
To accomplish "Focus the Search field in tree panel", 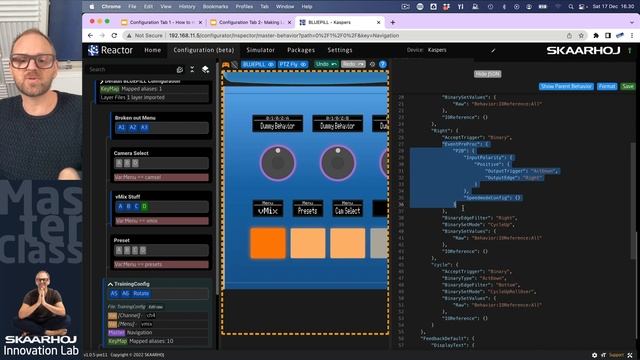I will coord(131,69).
